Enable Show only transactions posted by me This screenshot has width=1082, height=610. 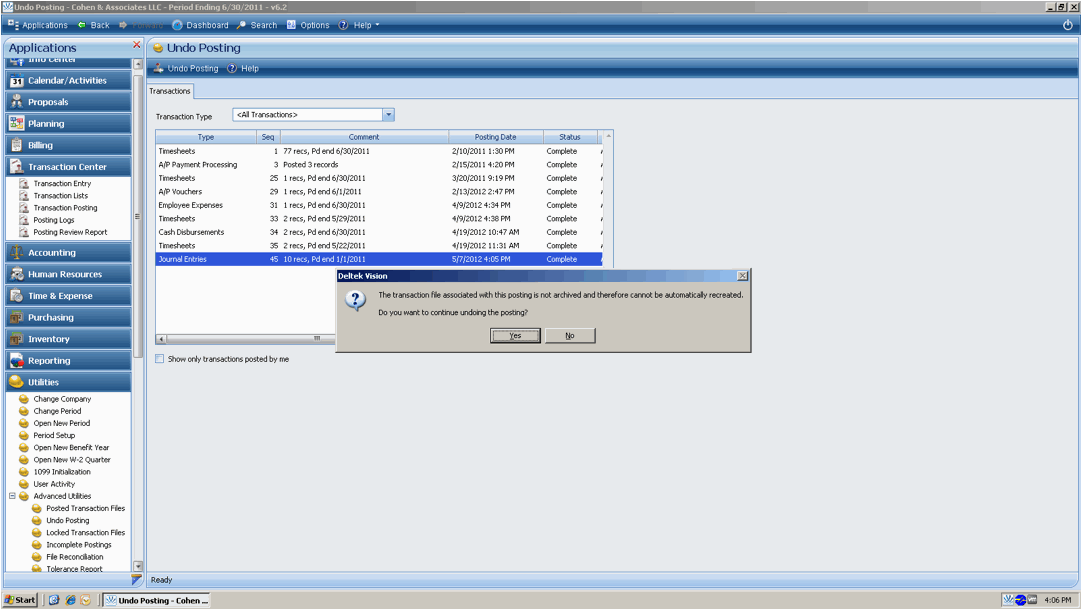[x=160, y=359]
